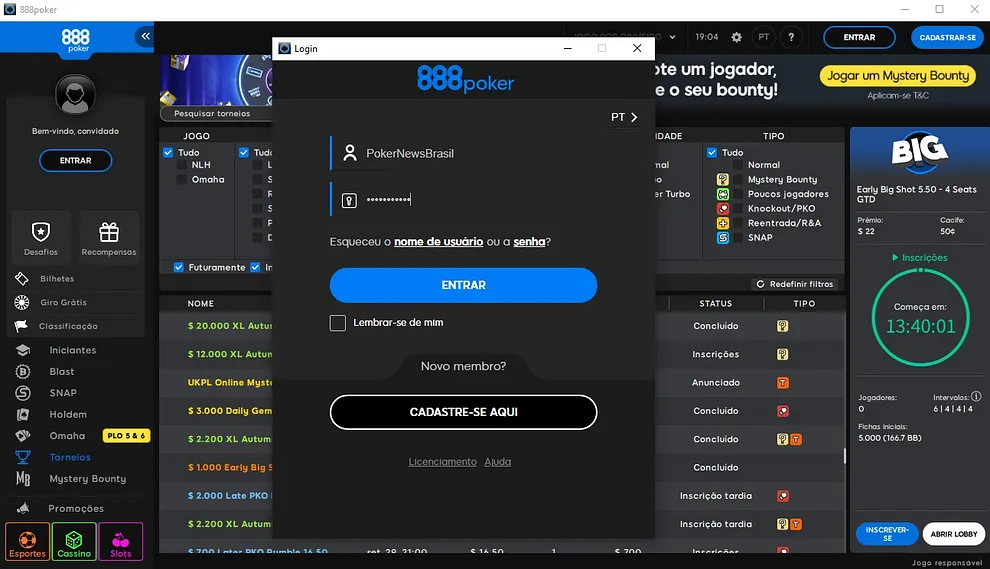Screen dimensions: 990x569
Task: Click Reentrada/R&A plus icon
Action: pos(723,223)
